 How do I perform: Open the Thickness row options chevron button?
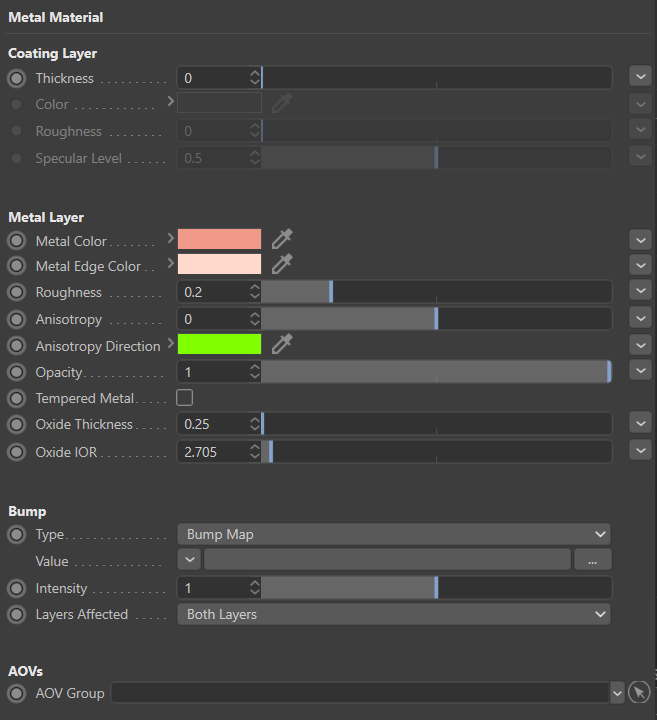click(x=640, y=77)
